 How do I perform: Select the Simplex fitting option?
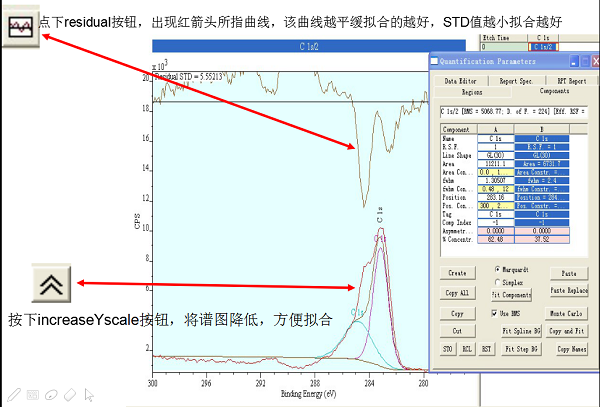498,282
